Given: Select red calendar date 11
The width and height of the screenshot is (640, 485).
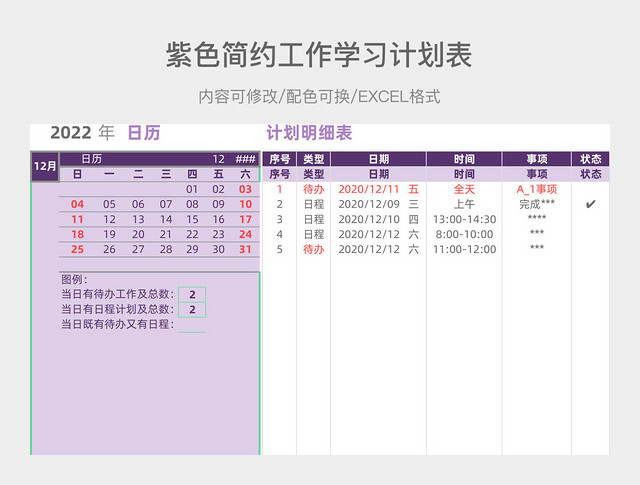Looking at the screenshot, I should tap(77, 220).
